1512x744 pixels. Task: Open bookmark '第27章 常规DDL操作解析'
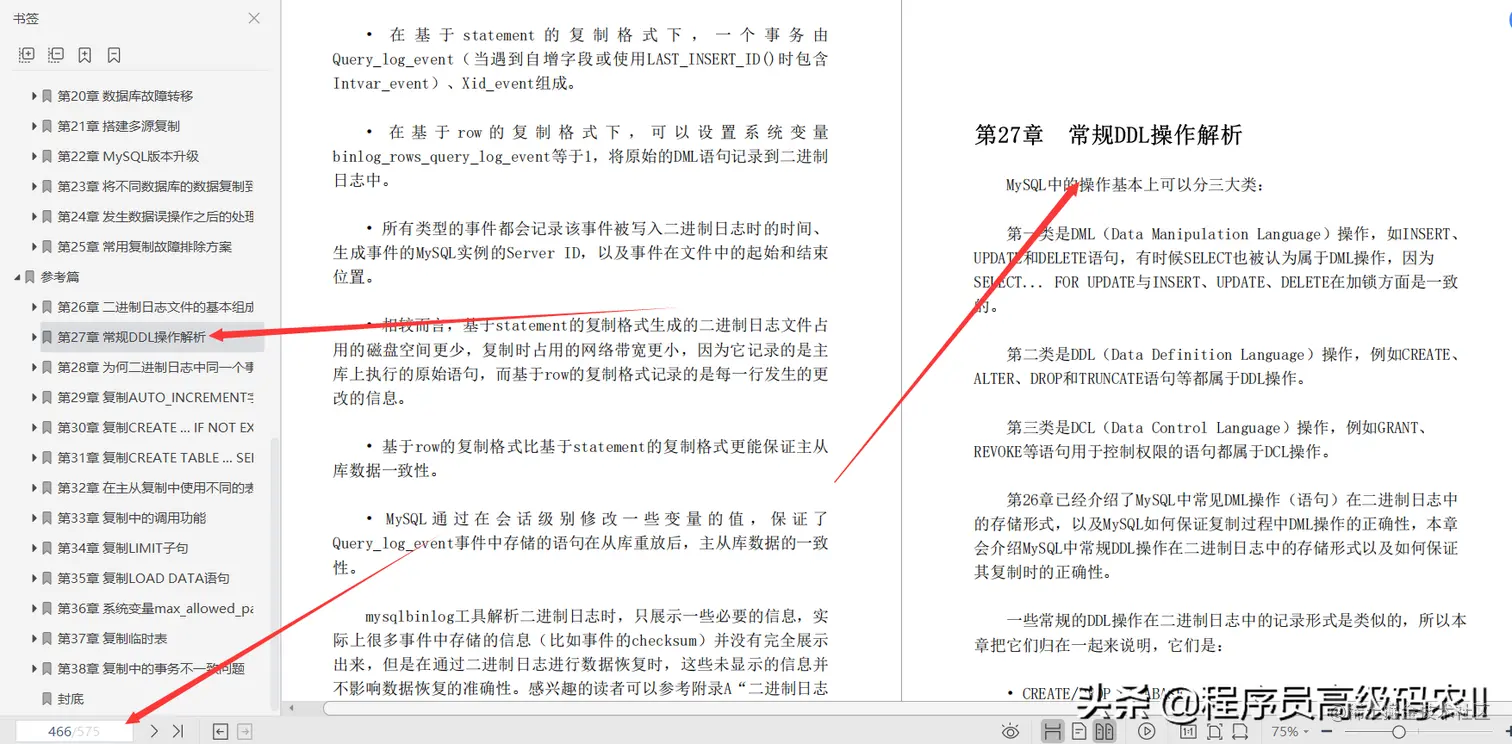point(130,337)
